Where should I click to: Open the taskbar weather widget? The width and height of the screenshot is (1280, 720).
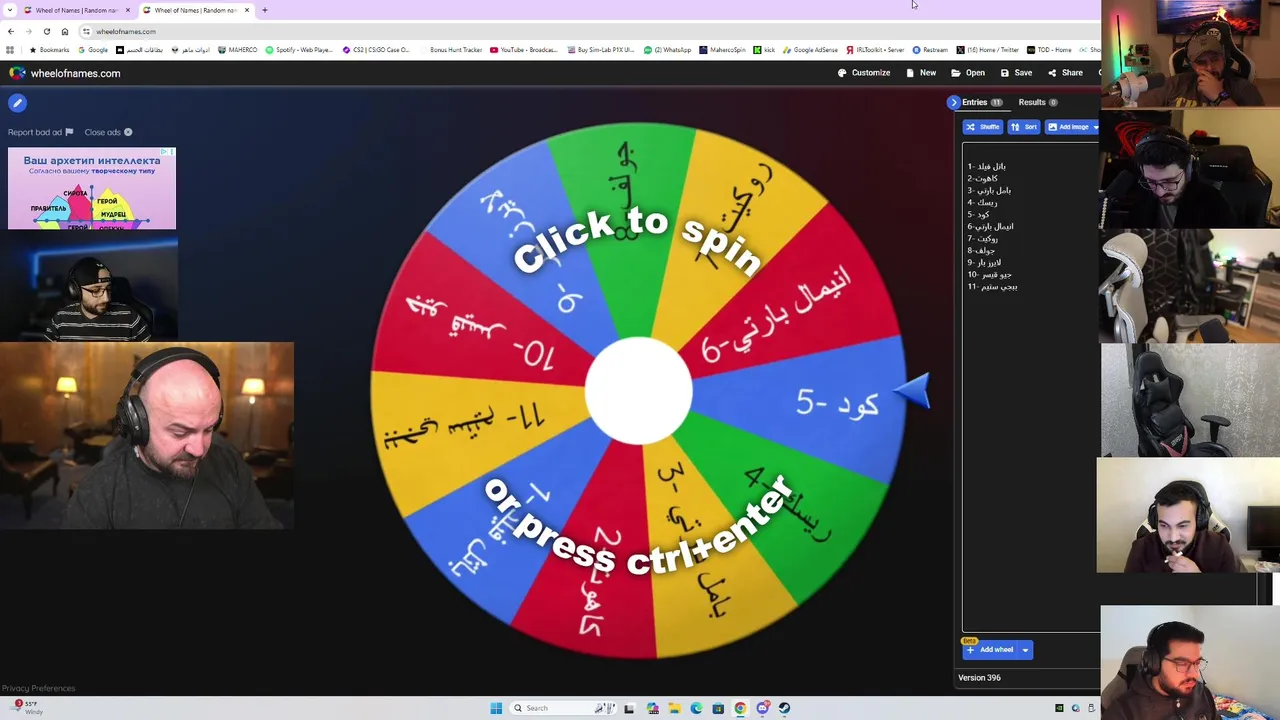coord(28,708)
